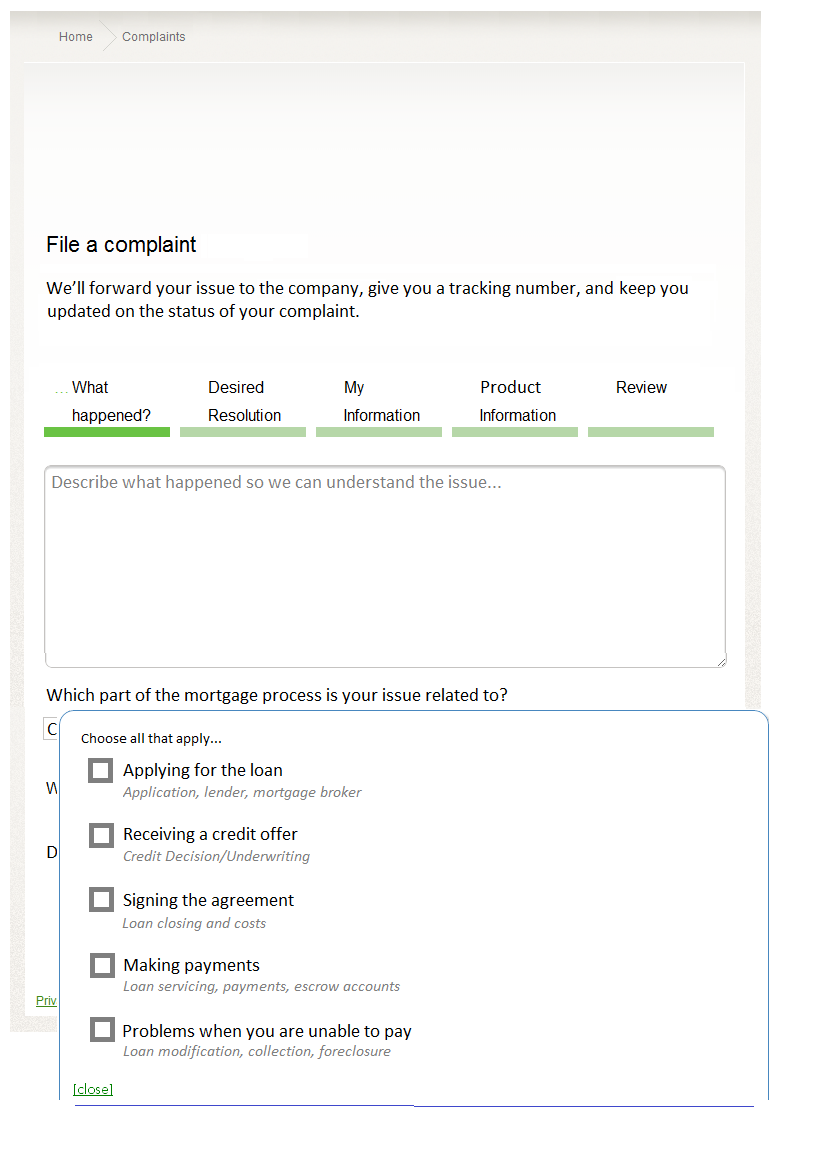Image resolution: width=820 pixels, height=1176 pixels.
Task: Switch to the Desired Resolution step
Action: 243,401
